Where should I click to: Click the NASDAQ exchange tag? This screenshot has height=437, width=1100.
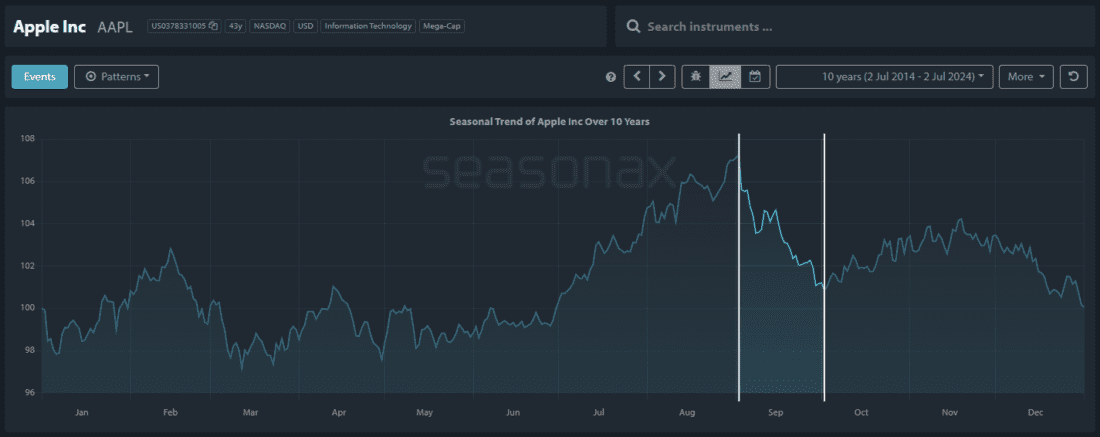point(268,26)
